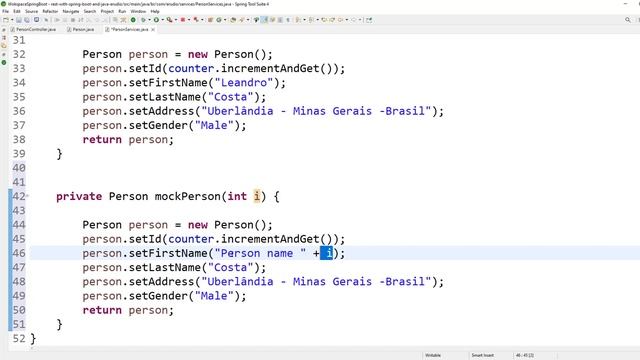This screenshot has height=360, width=640.
Task: Click the Debug bug toolbar icon
Action: [x=143, y=20]
